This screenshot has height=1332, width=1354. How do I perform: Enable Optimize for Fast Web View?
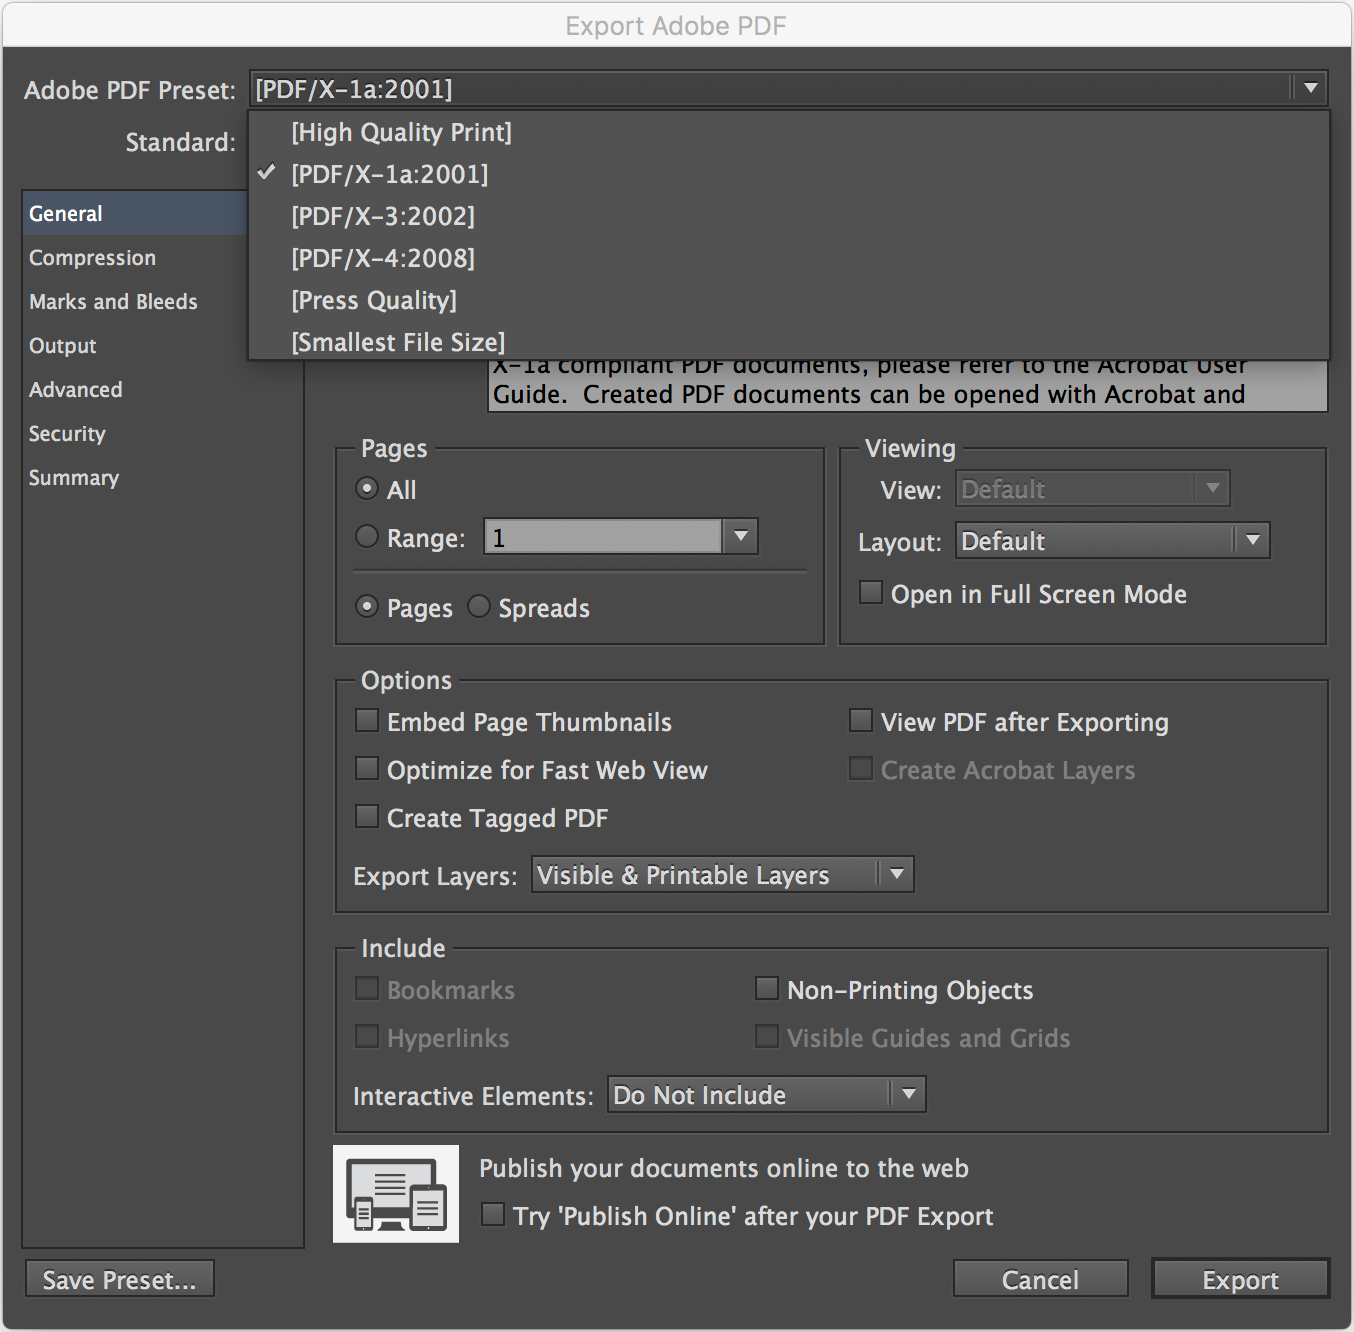point(367,769)
